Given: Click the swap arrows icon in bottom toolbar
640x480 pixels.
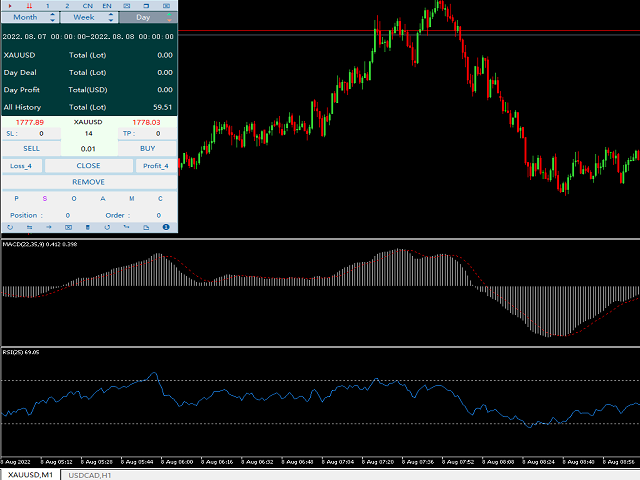Looking at the screenshot, I should pos(29,227).
